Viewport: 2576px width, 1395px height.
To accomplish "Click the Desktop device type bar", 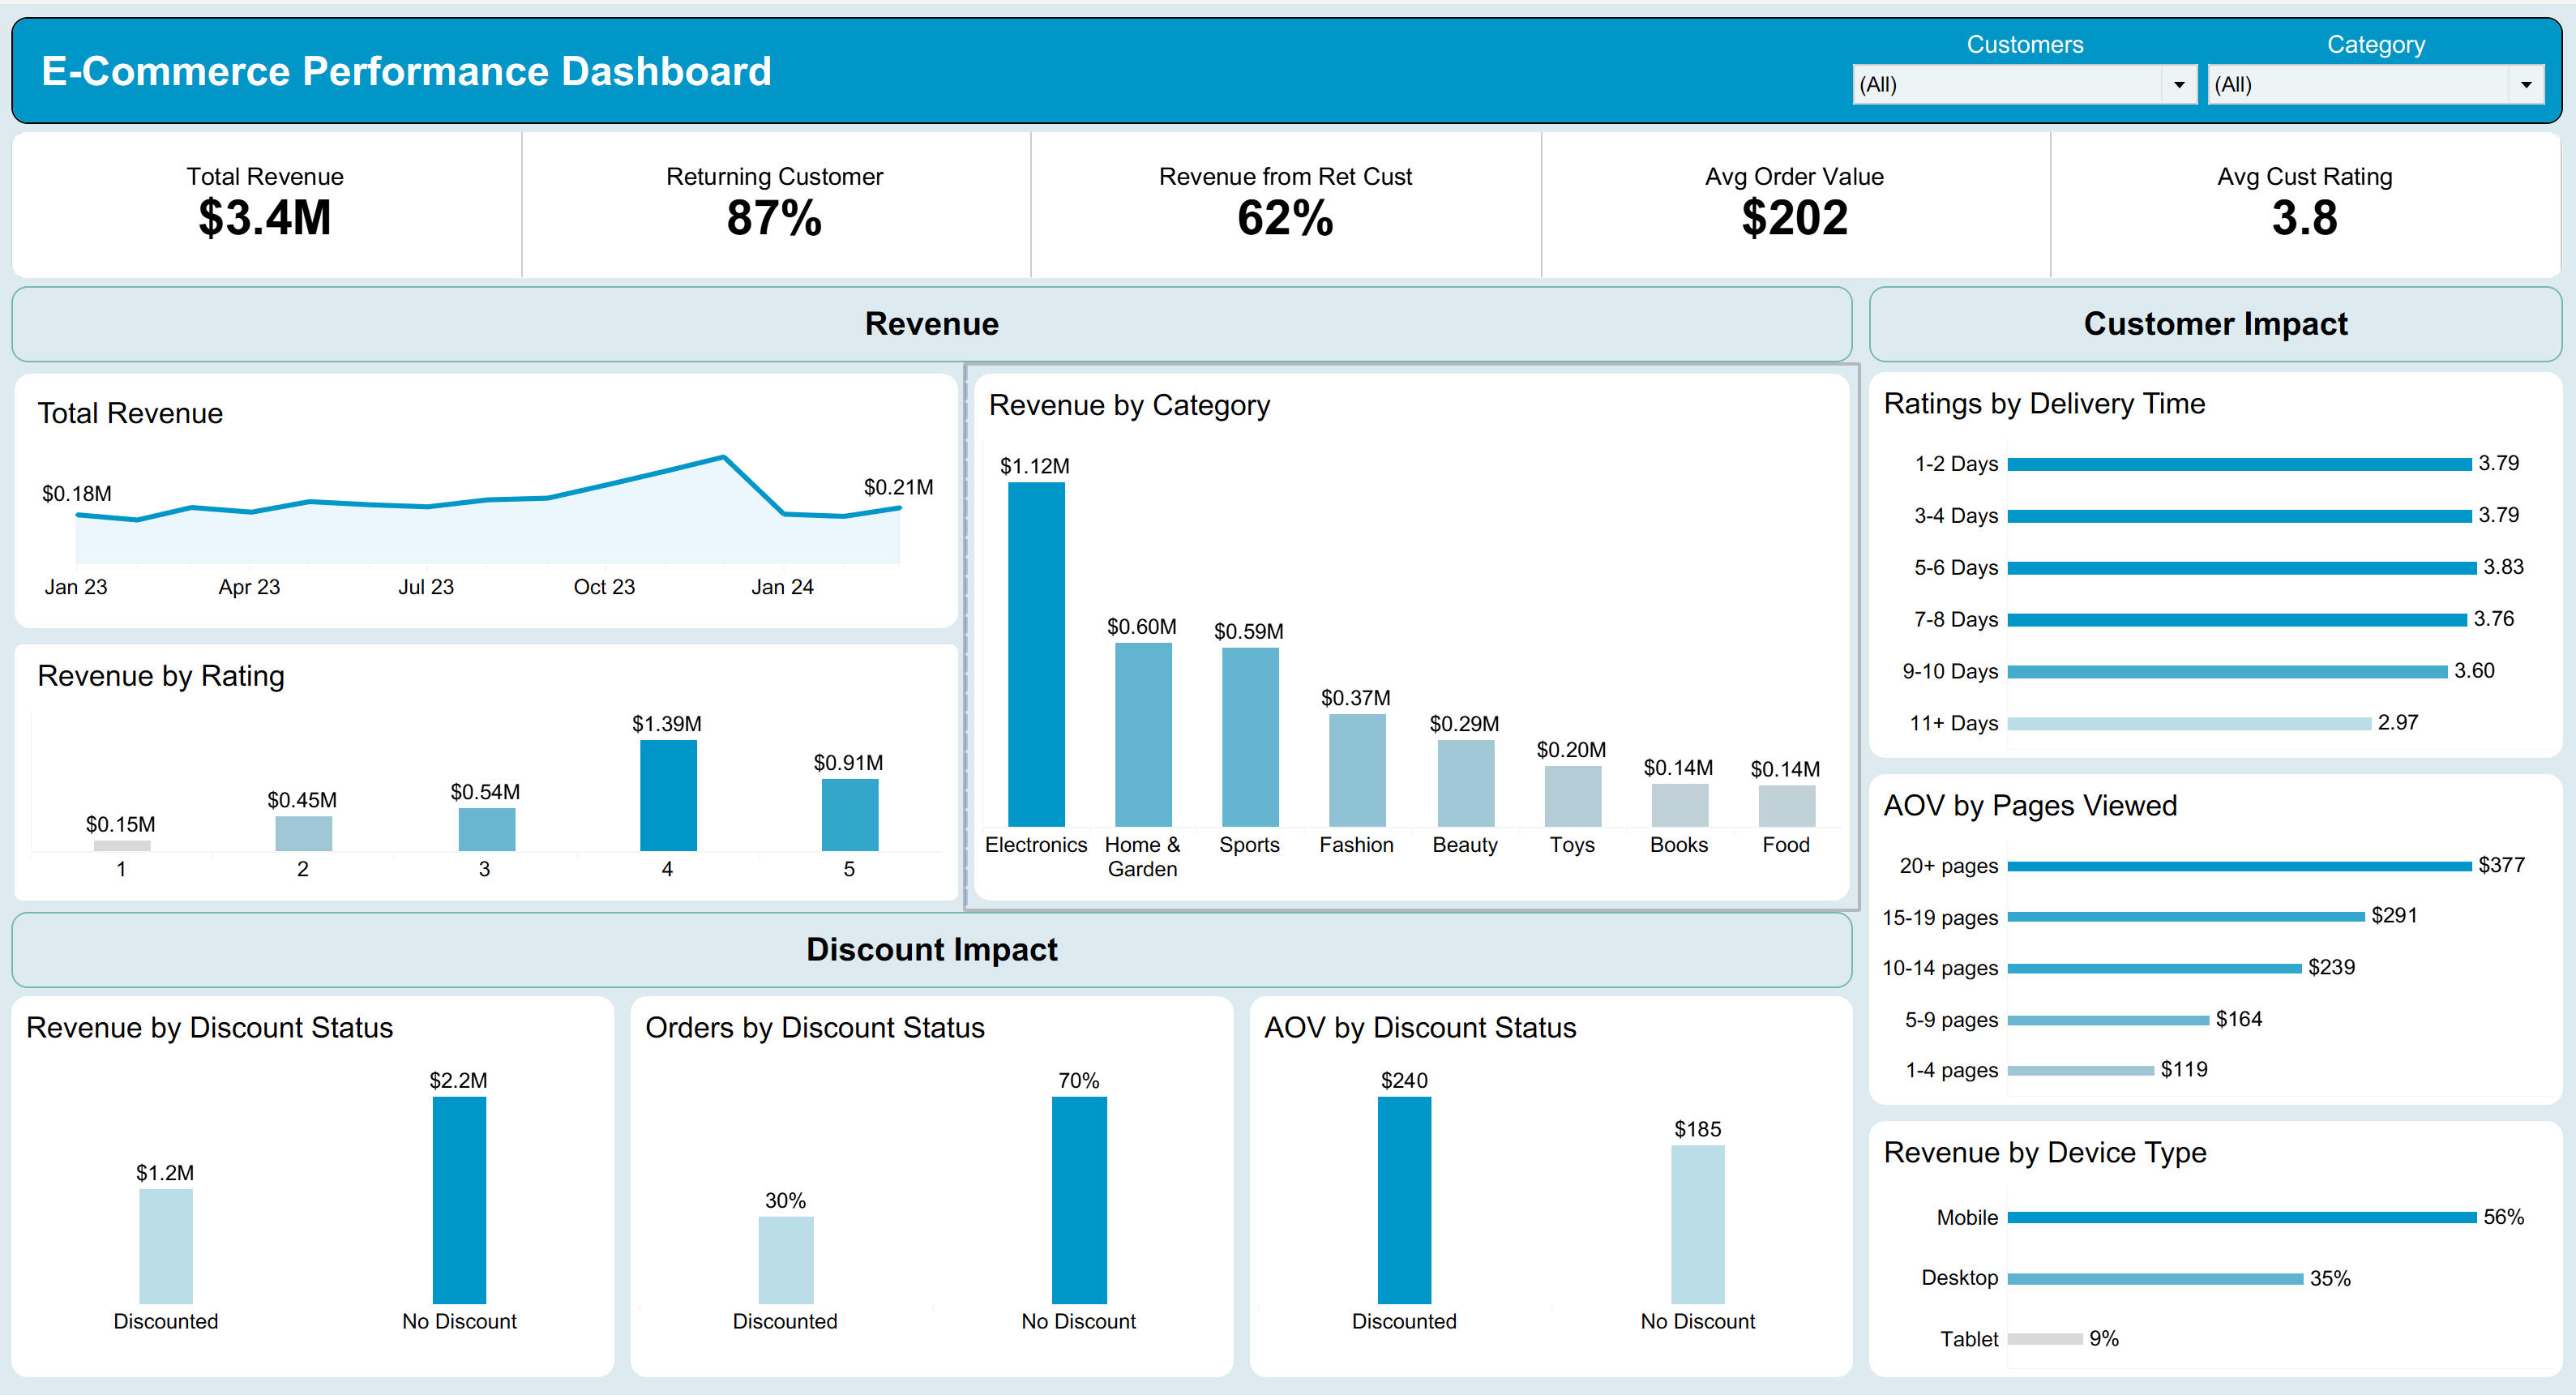I will [2155, 1278].
